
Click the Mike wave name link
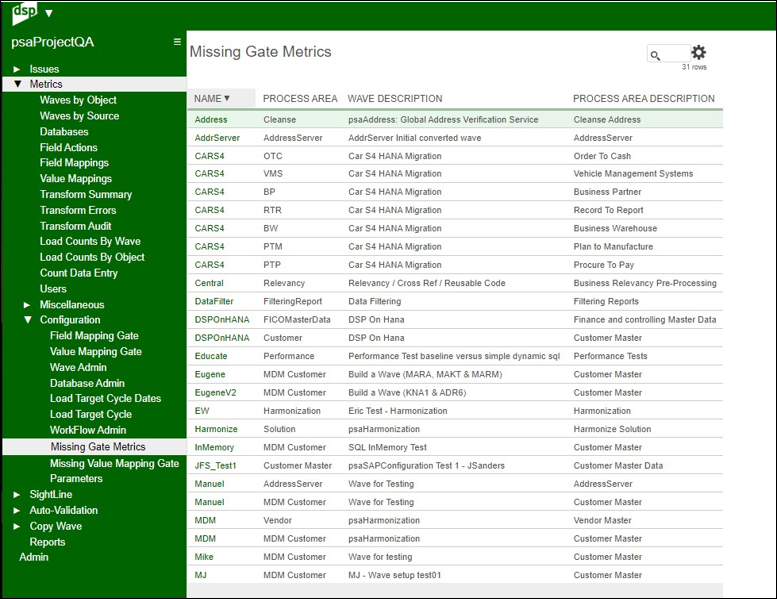[x=204, y=557]
